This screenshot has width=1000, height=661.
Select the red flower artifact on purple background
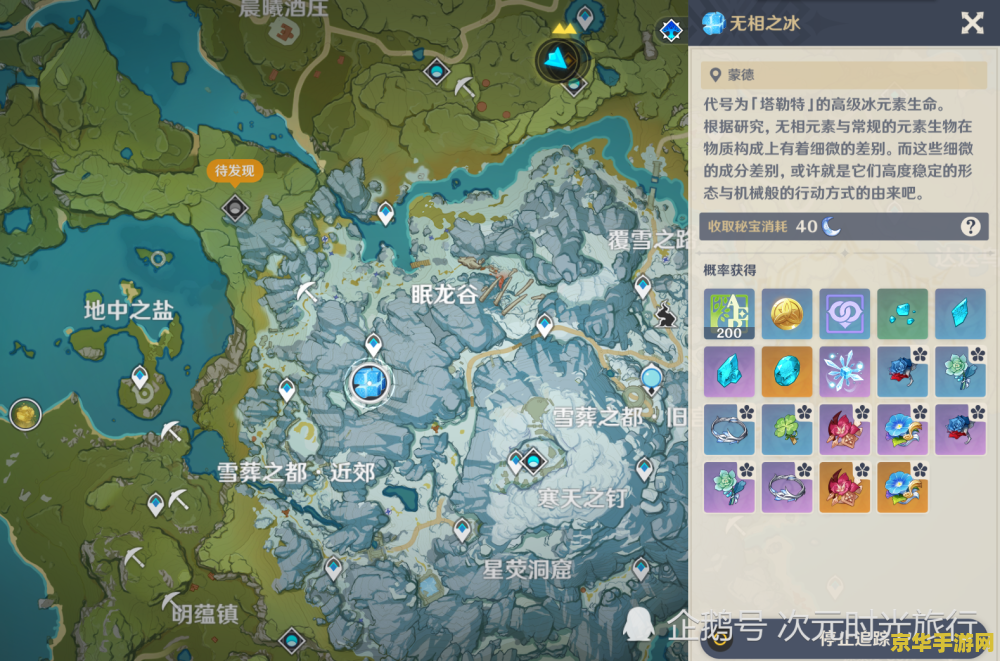(x=844, y=429)
